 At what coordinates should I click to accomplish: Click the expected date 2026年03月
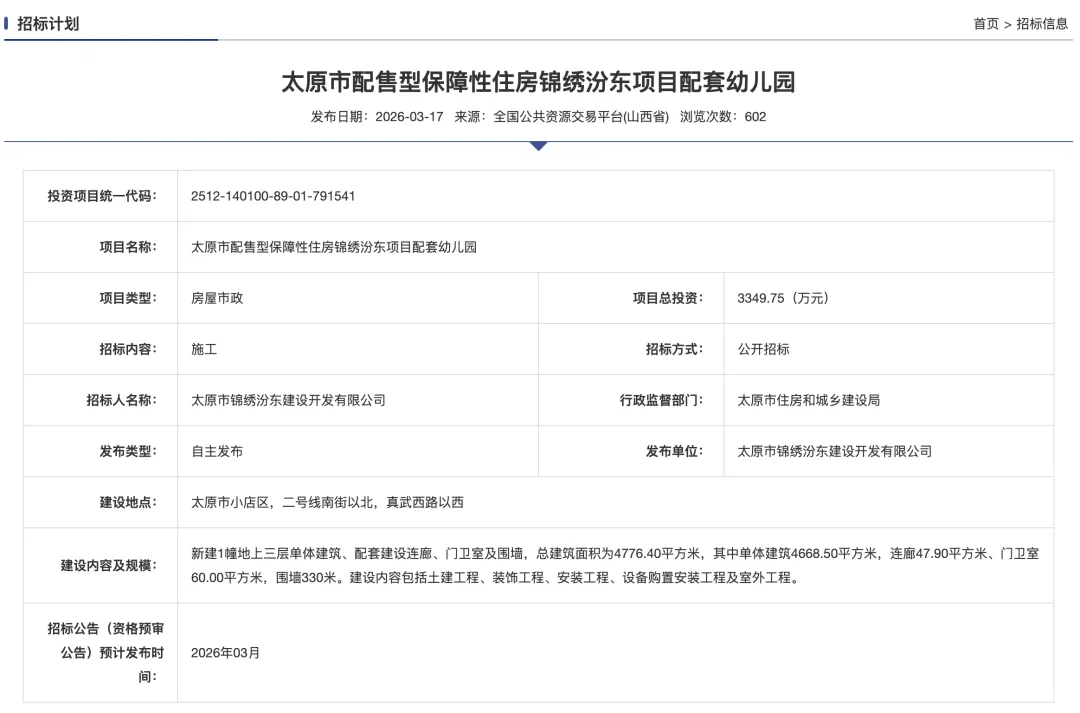225,652
